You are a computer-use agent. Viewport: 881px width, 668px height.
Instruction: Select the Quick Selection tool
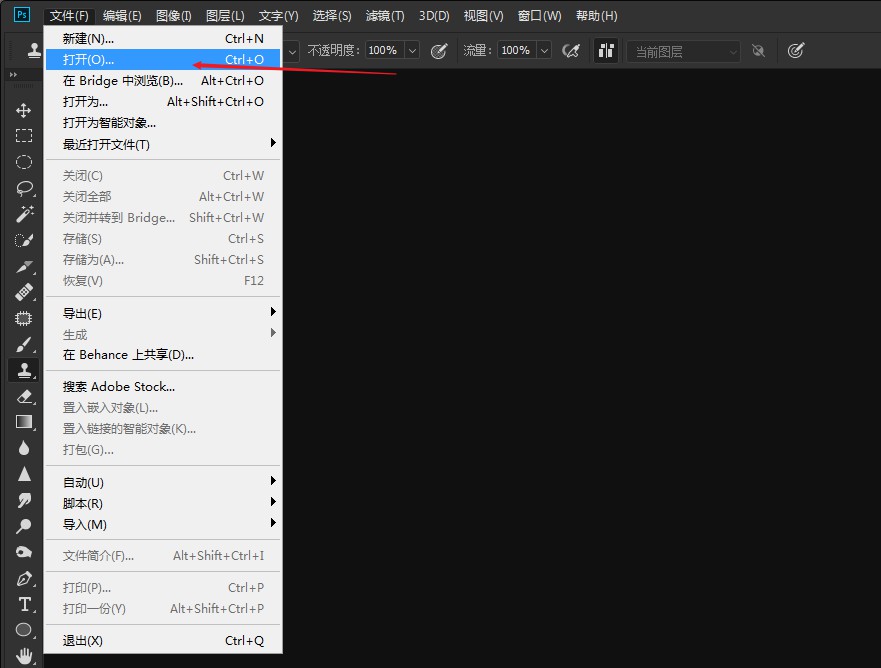[x=24, y=240]
